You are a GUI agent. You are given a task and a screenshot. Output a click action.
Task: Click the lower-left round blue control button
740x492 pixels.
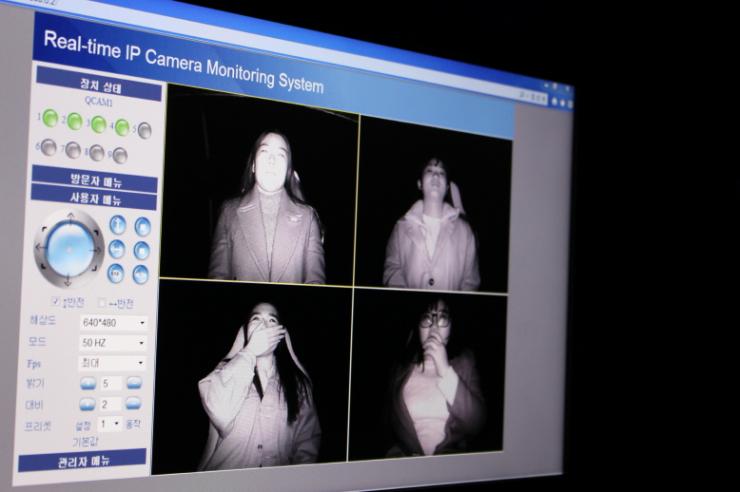116,272
